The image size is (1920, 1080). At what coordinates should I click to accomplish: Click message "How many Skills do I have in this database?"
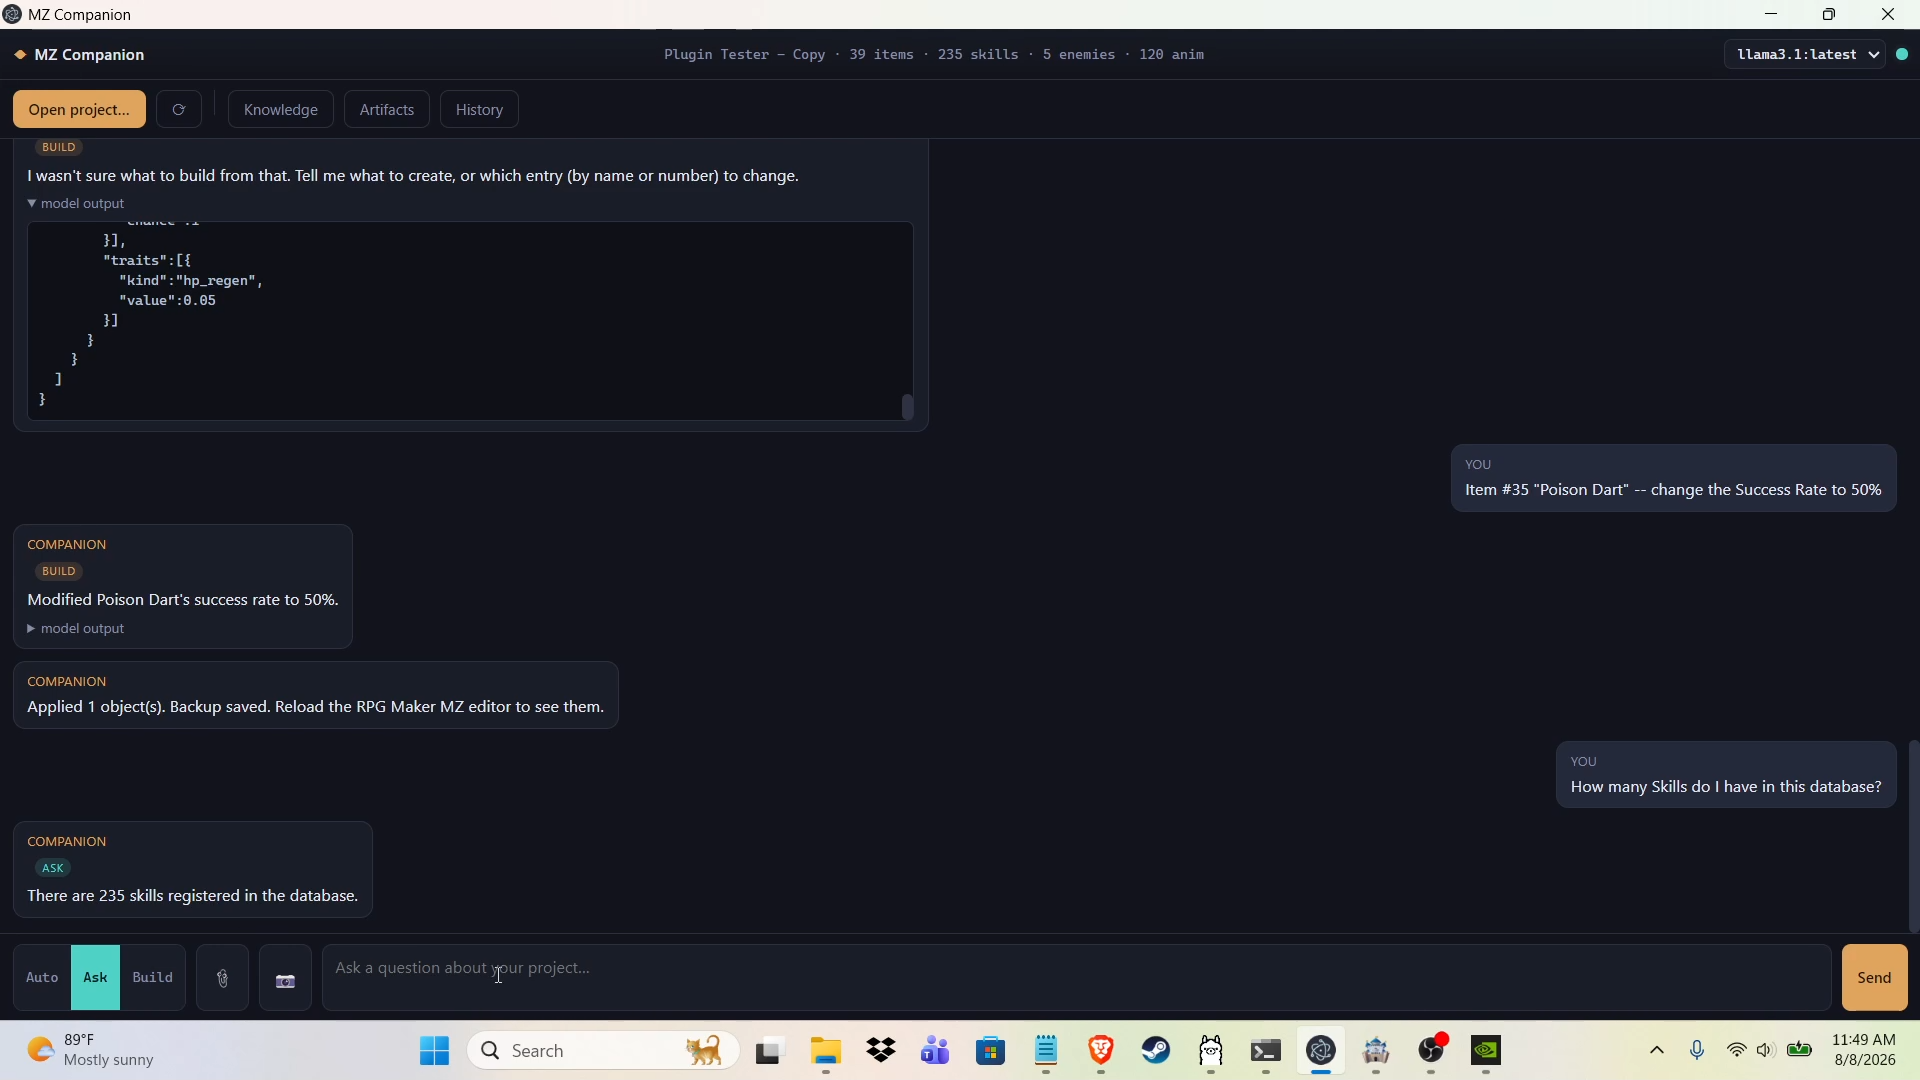pos(1726,788)
